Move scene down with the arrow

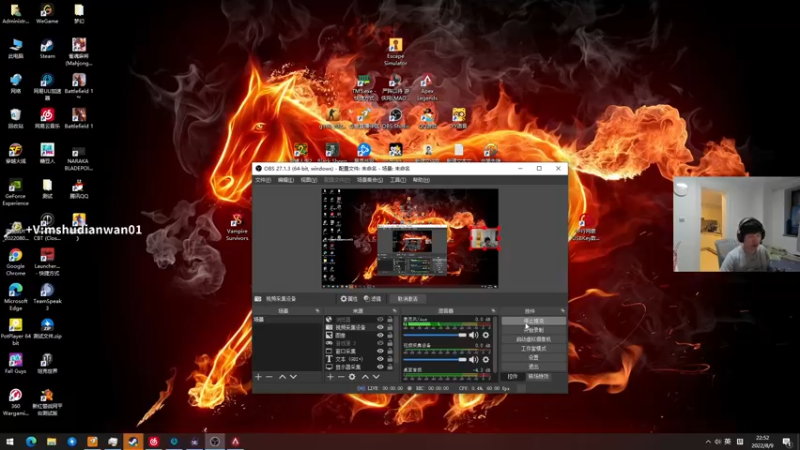(x=293, y=377)
